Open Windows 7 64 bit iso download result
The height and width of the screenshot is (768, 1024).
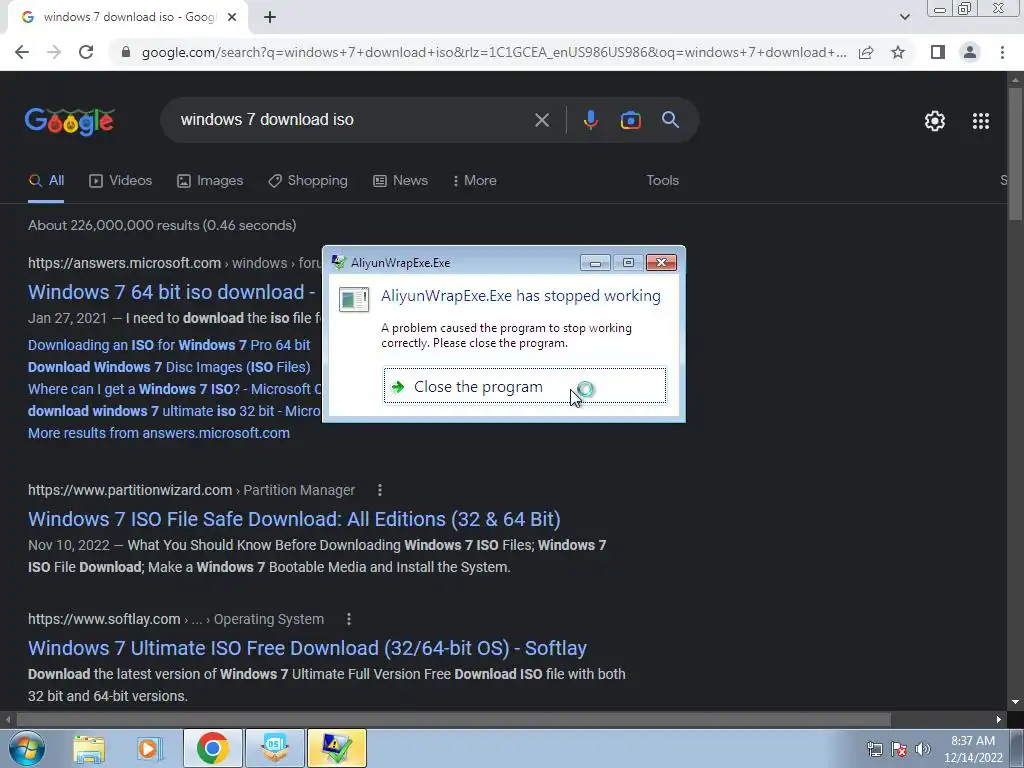(x=171, y=292)
